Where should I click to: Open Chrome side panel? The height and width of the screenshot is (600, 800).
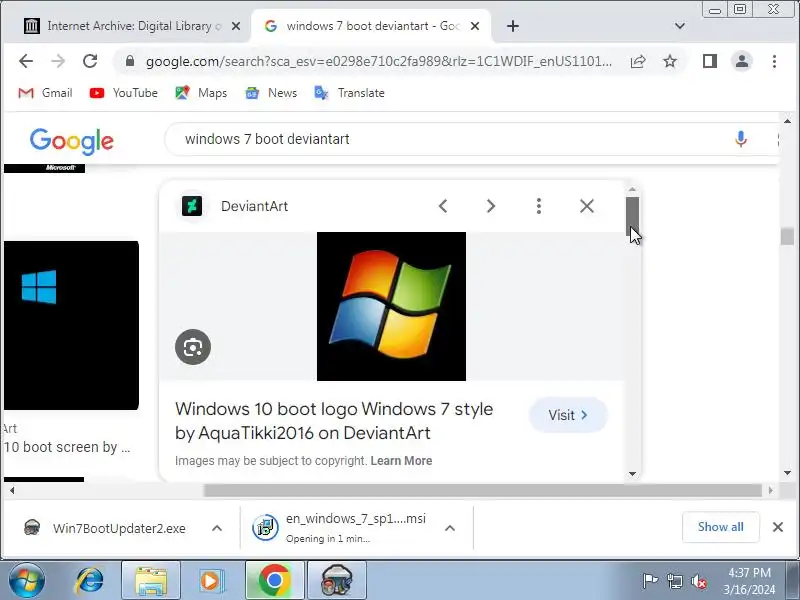point(710,61)
